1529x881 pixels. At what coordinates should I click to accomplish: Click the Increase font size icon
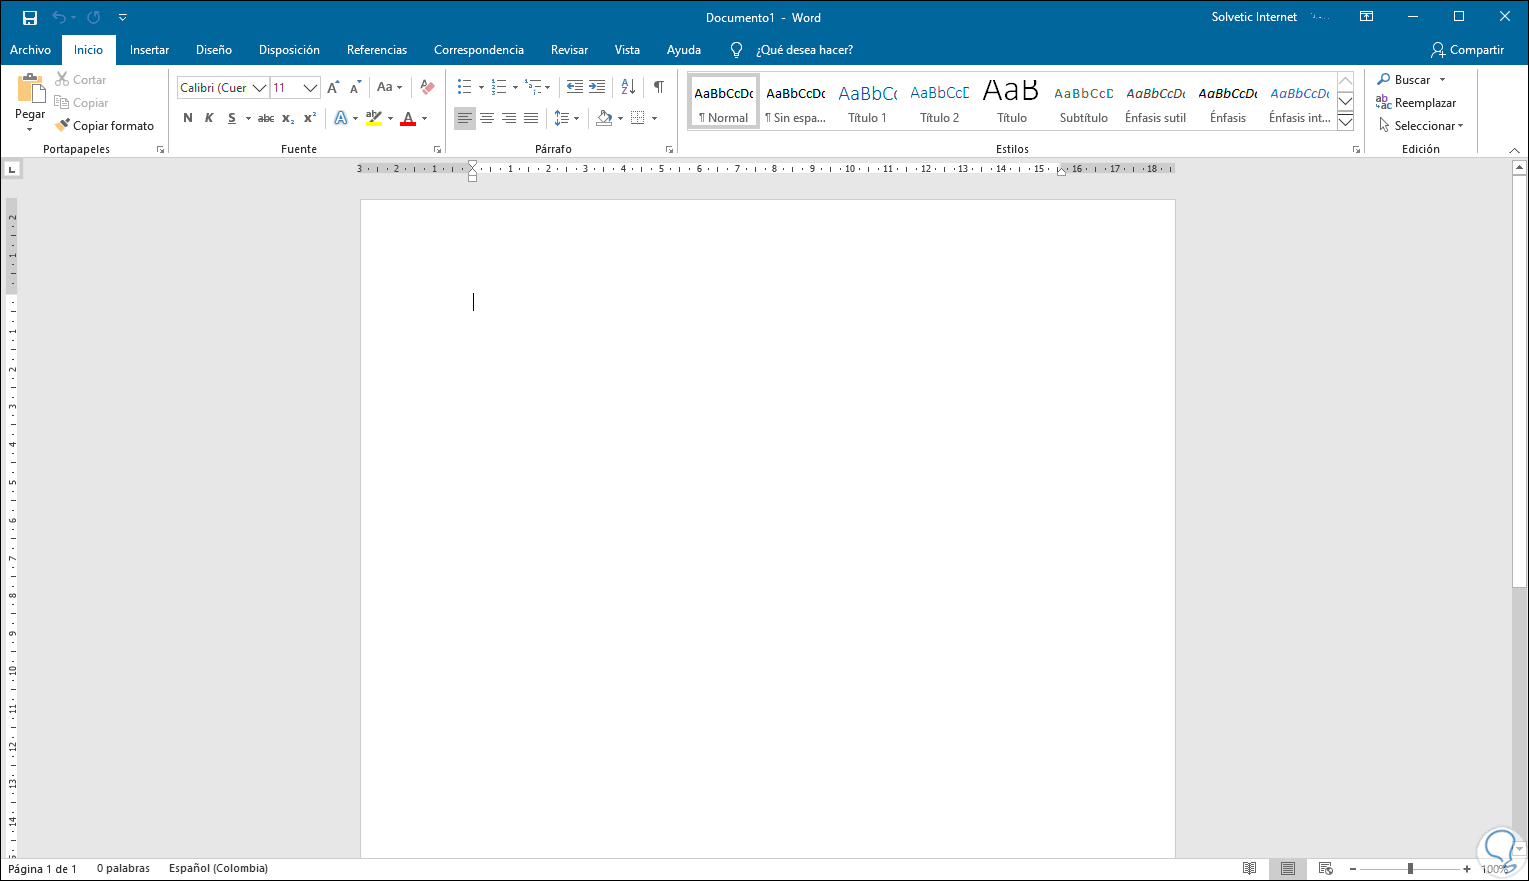(x=333, y=87)
